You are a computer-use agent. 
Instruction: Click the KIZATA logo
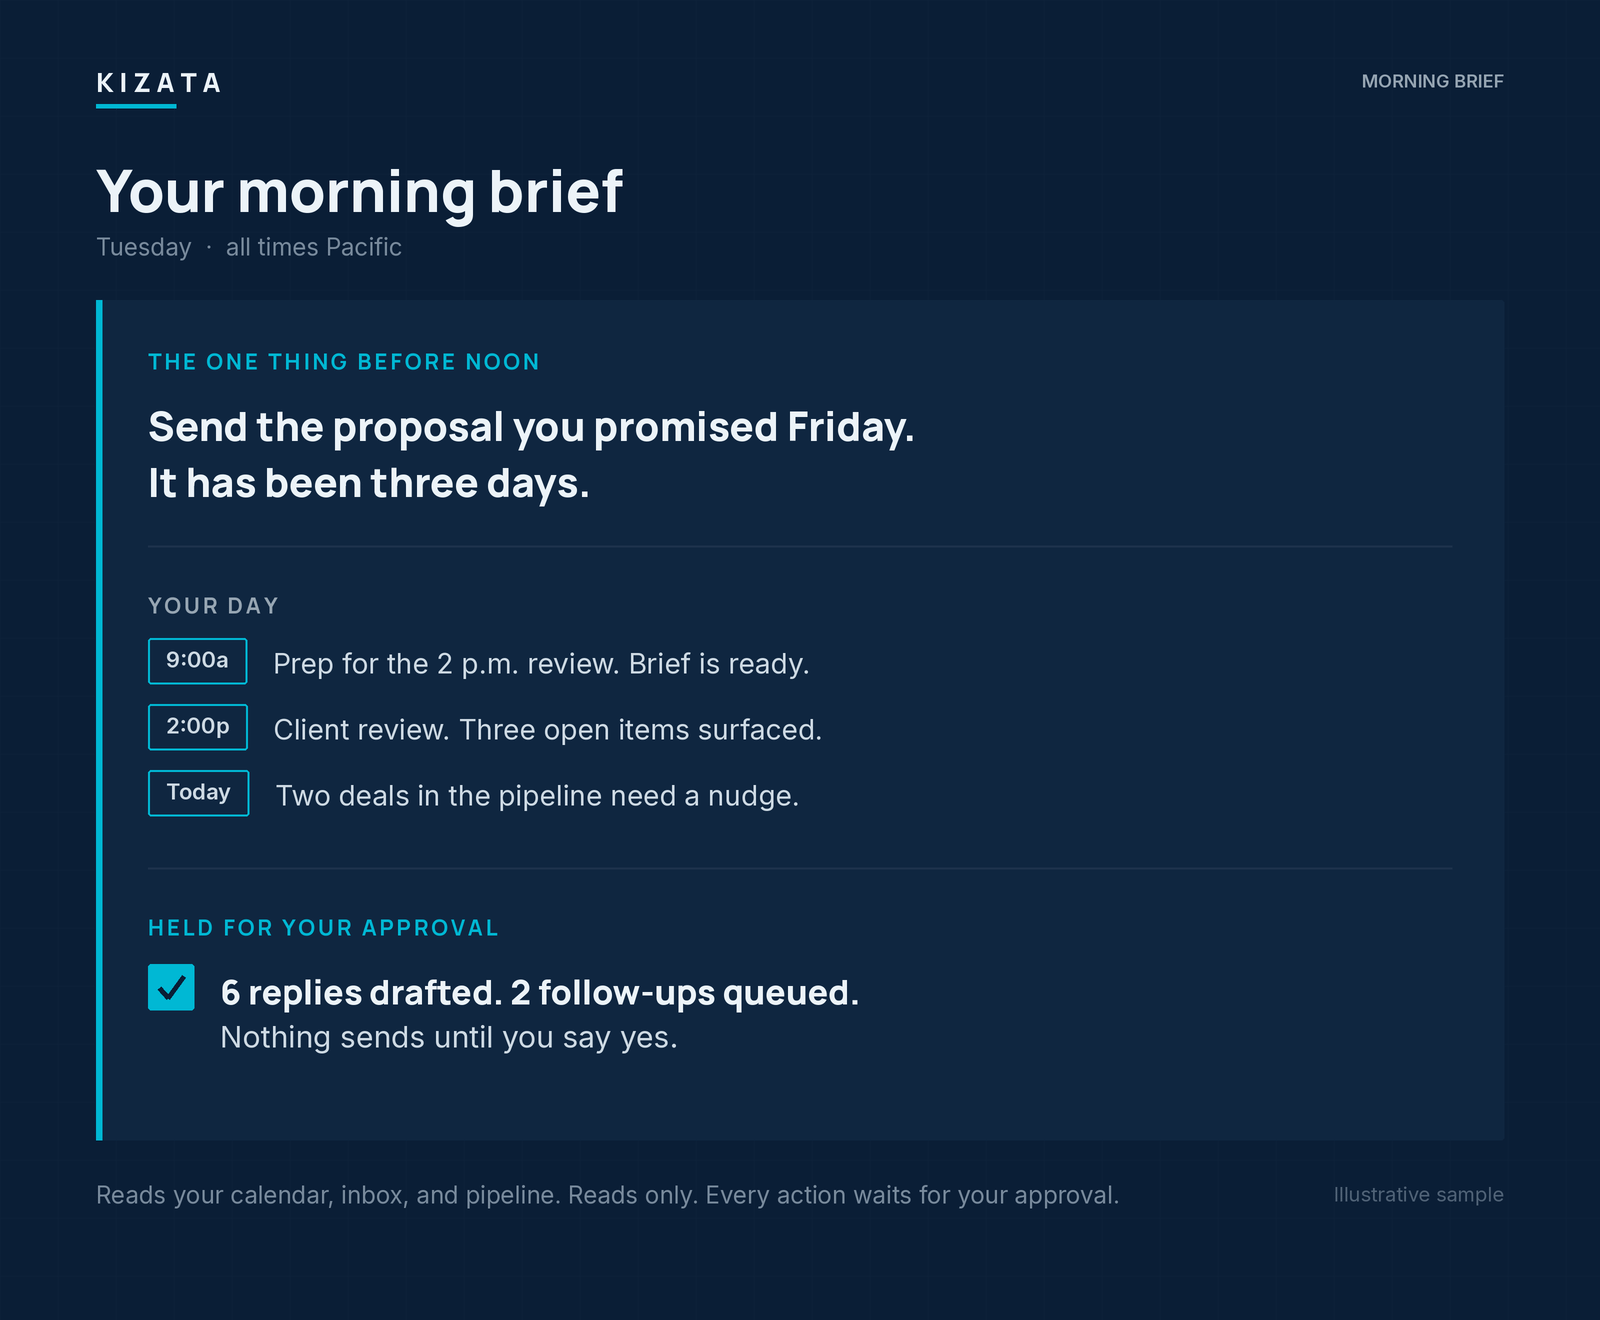coord(158,84)
